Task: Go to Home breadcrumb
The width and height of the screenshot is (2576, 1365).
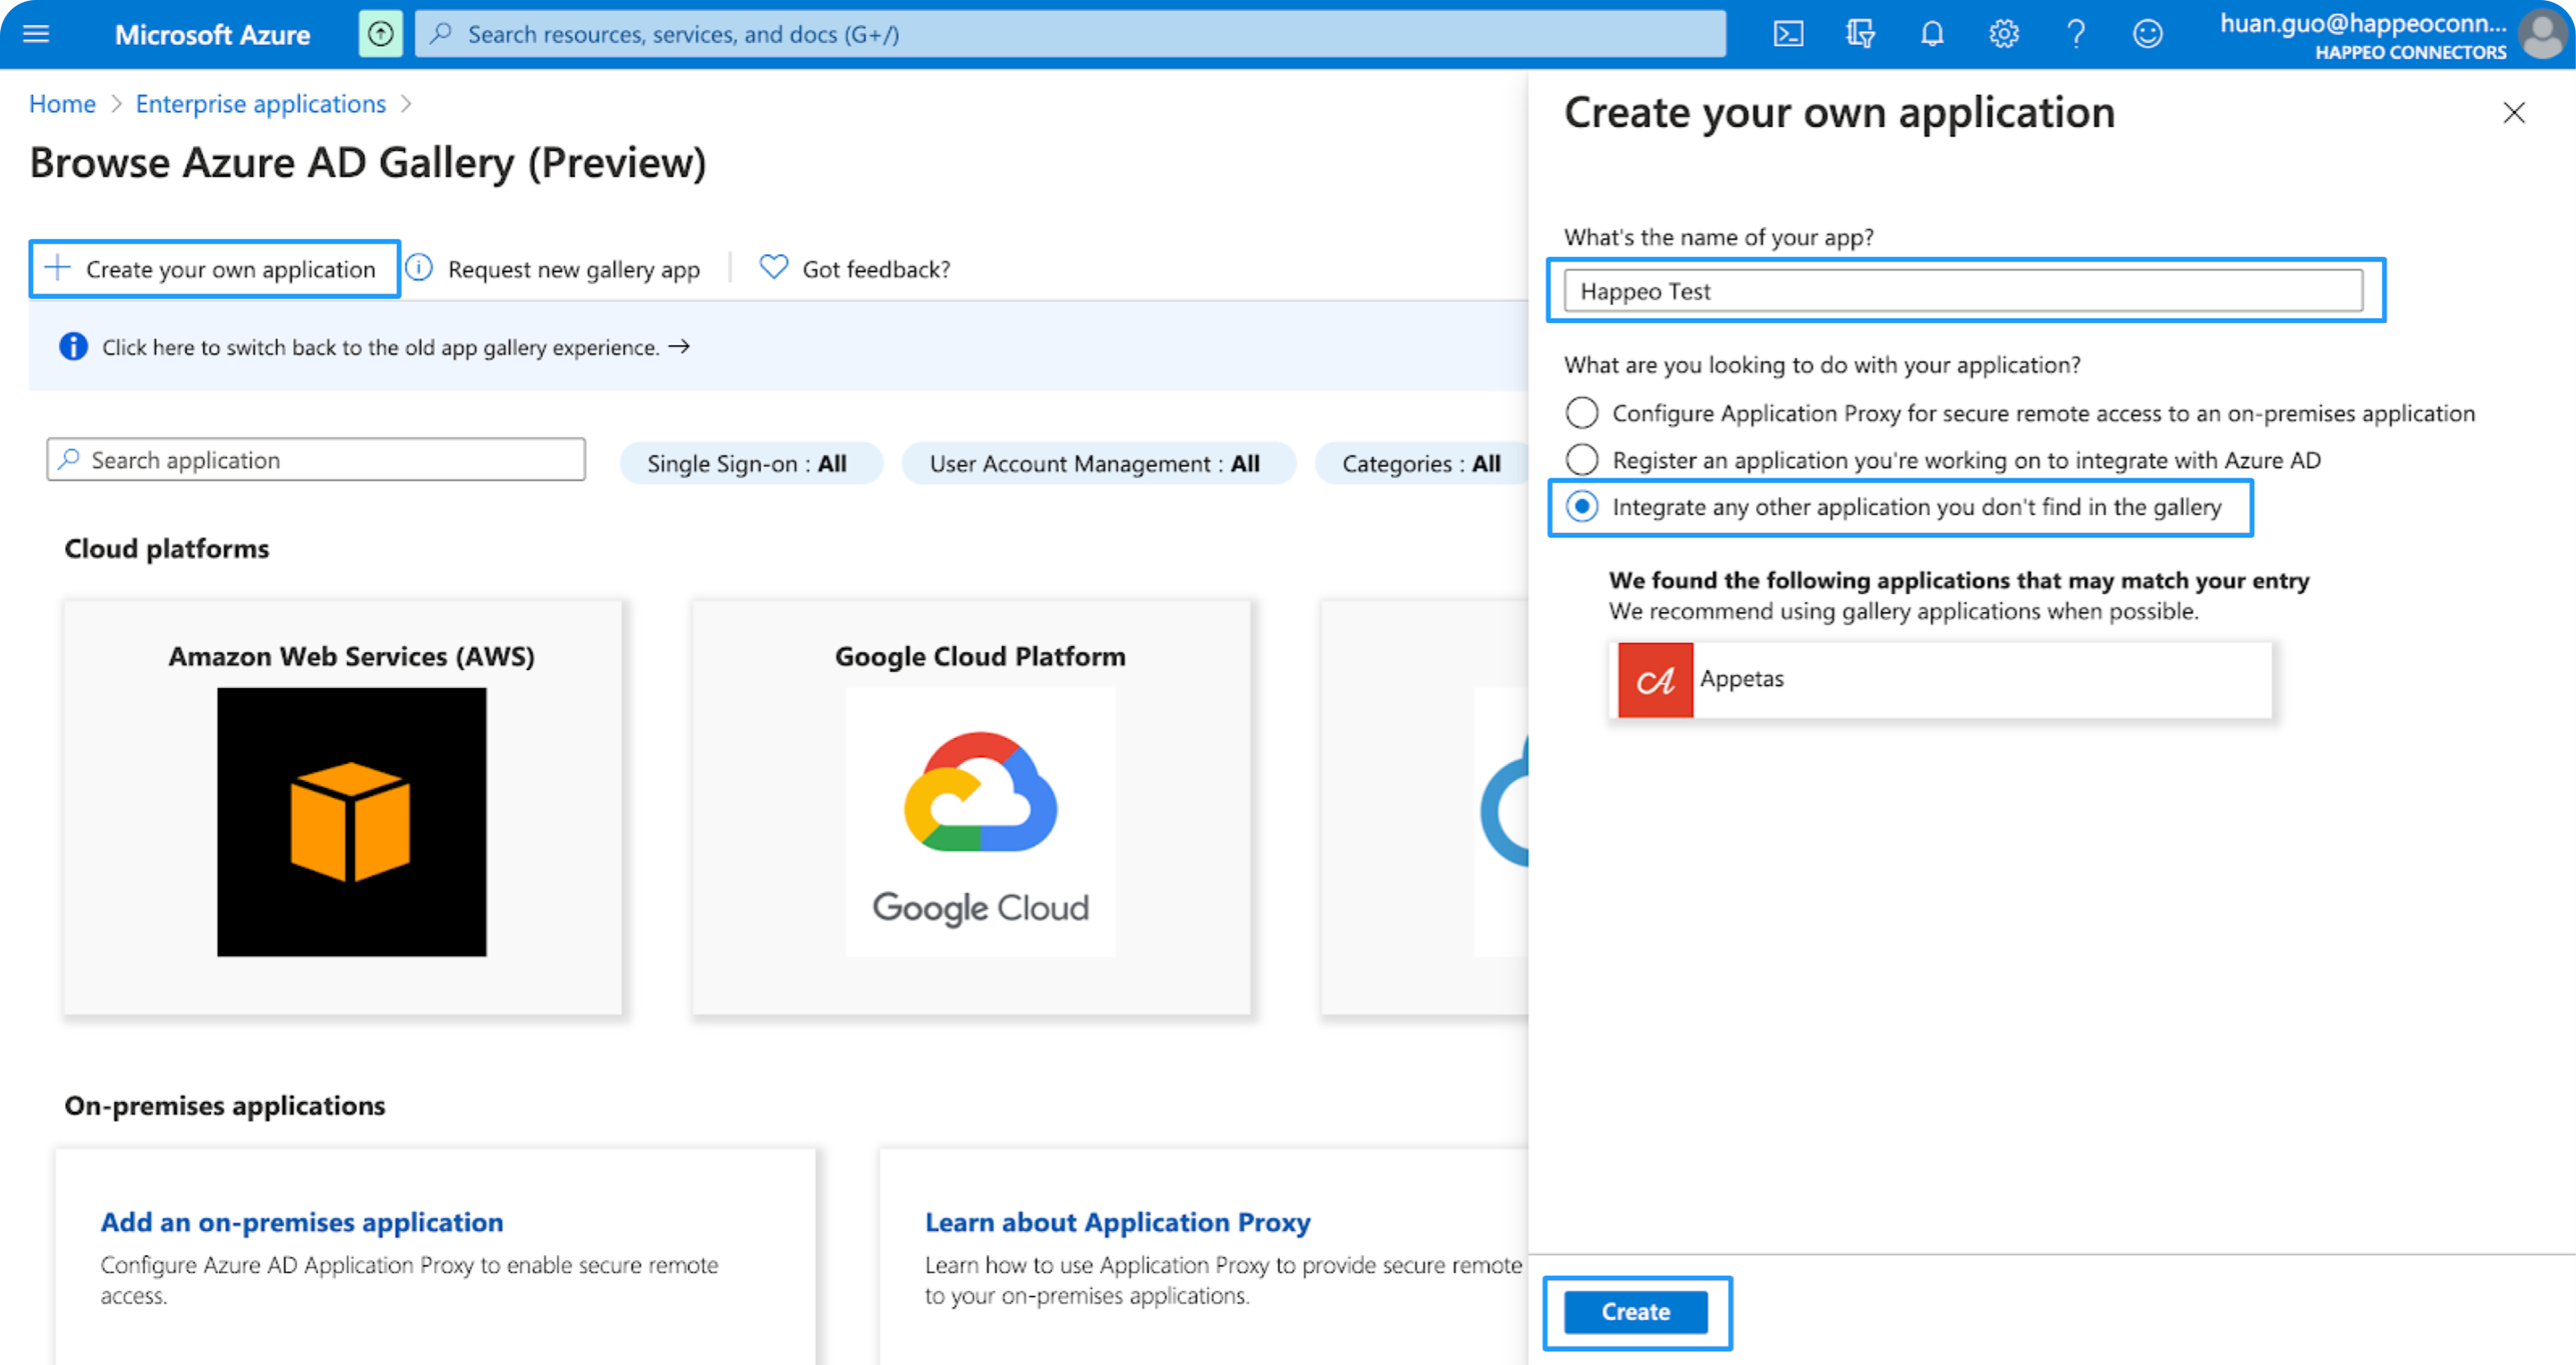Action: 62,104
